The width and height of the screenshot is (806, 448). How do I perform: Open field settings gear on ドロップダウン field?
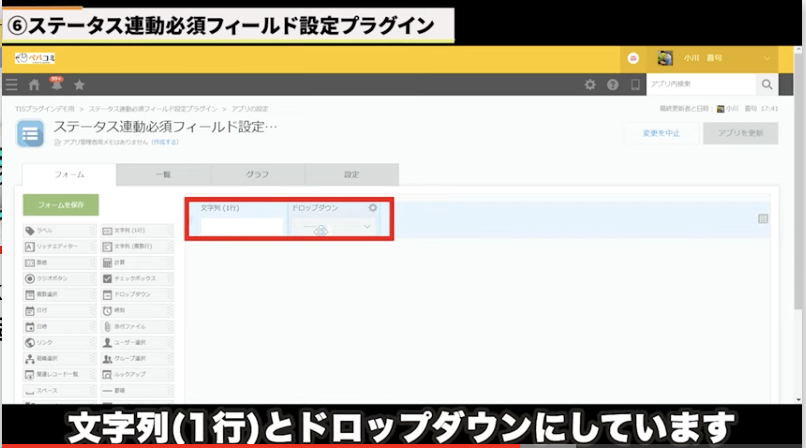click(373, 208)
